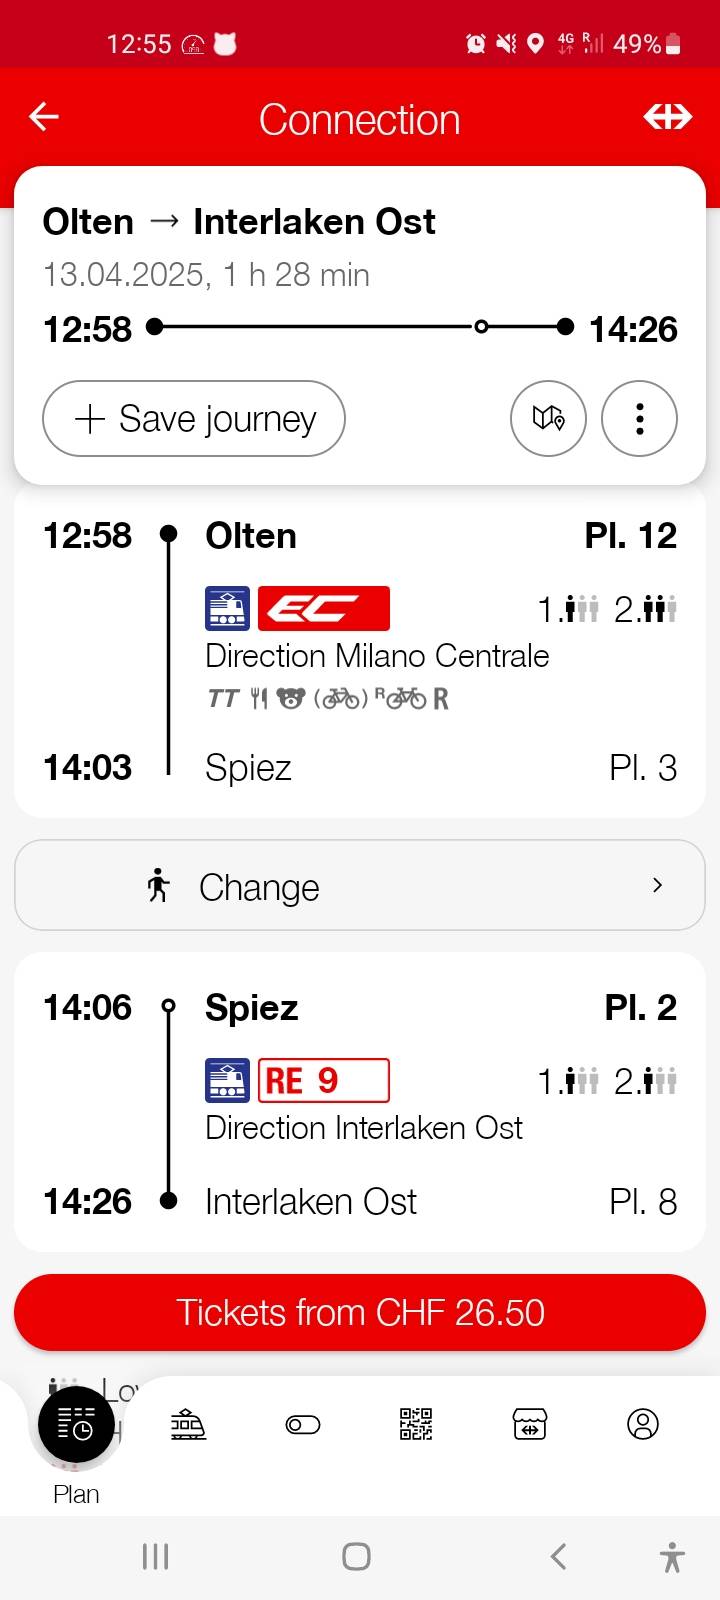Expand the Change row chevron arrow
Image resolution: width=720 pixels, height=1600 pixels.
coord(657,885)
